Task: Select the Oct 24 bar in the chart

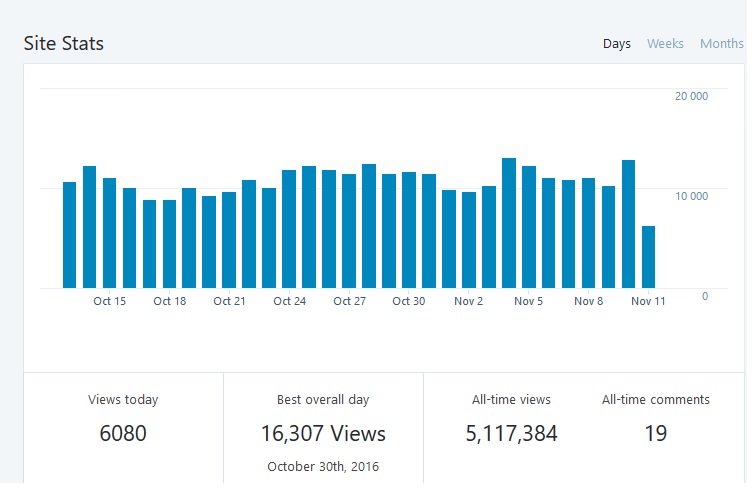Action: [x=289, y=229]
